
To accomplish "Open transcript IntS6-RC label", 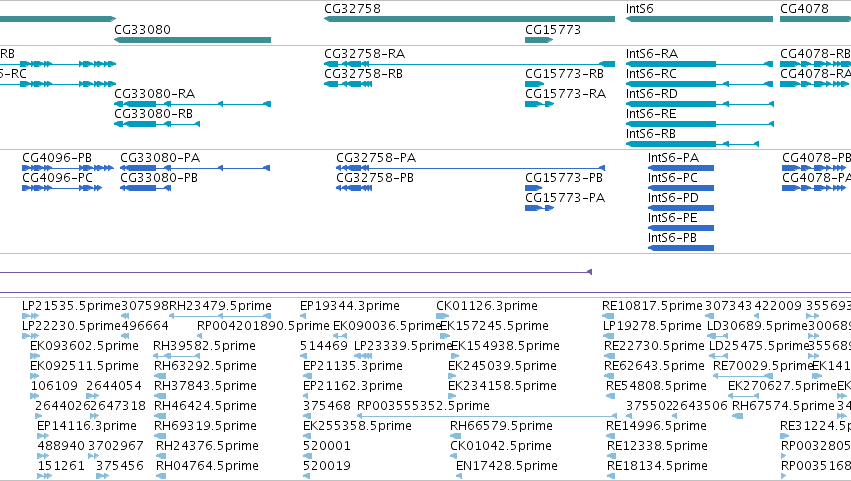I will coord(651,74).
